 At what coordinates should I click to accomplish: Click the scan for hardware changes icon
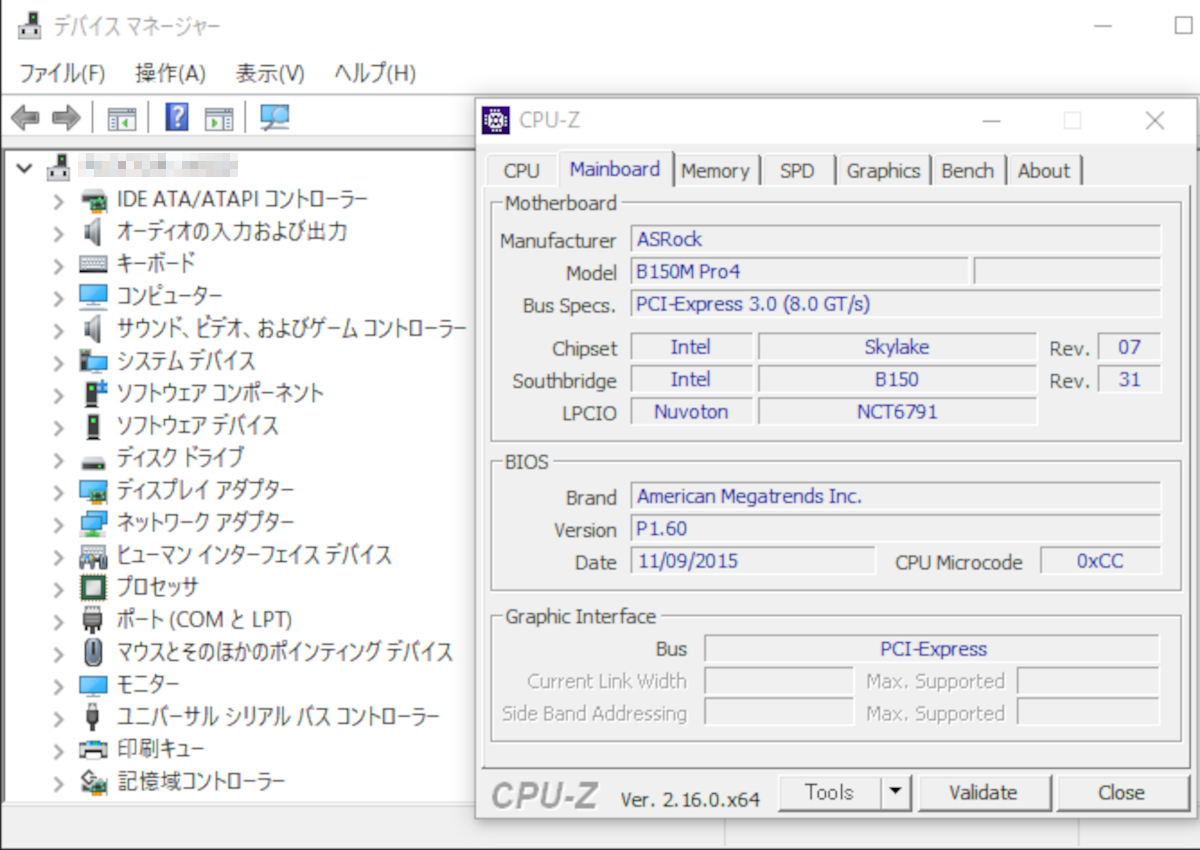click(274, 117)
